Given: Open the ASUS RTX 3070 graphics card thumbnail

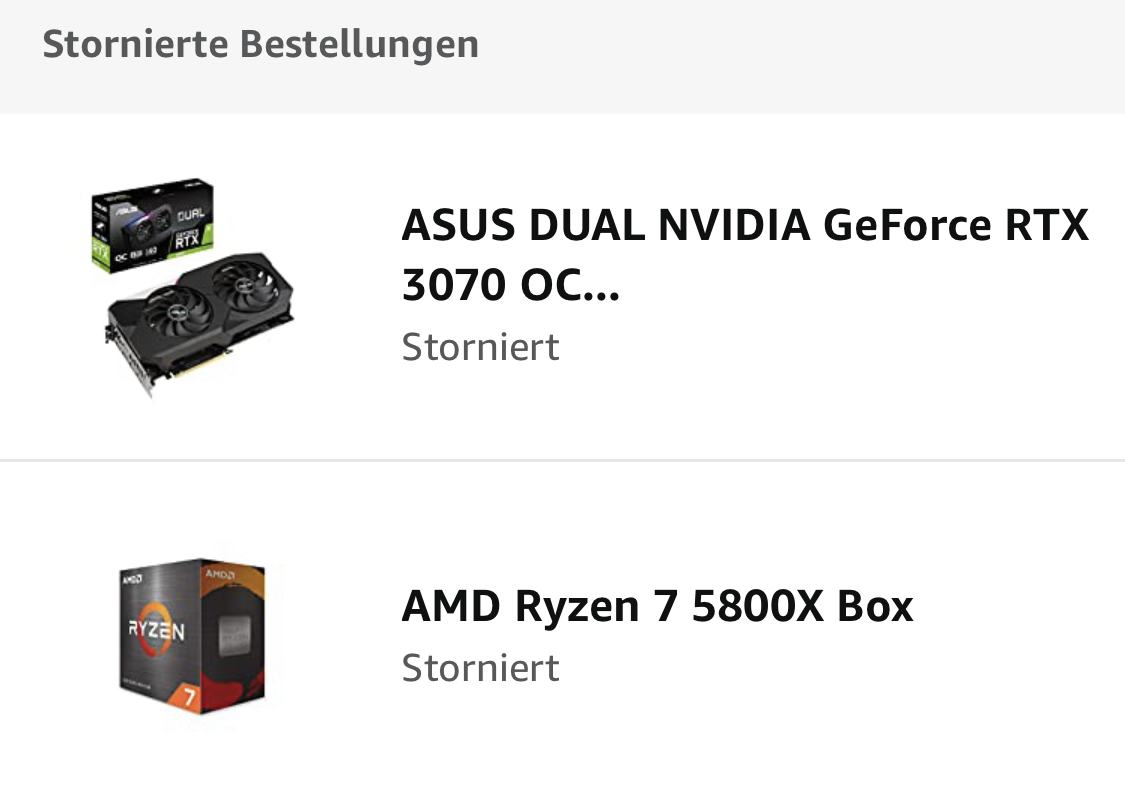Looking at the screenshot, I should [x=192, y=287].
